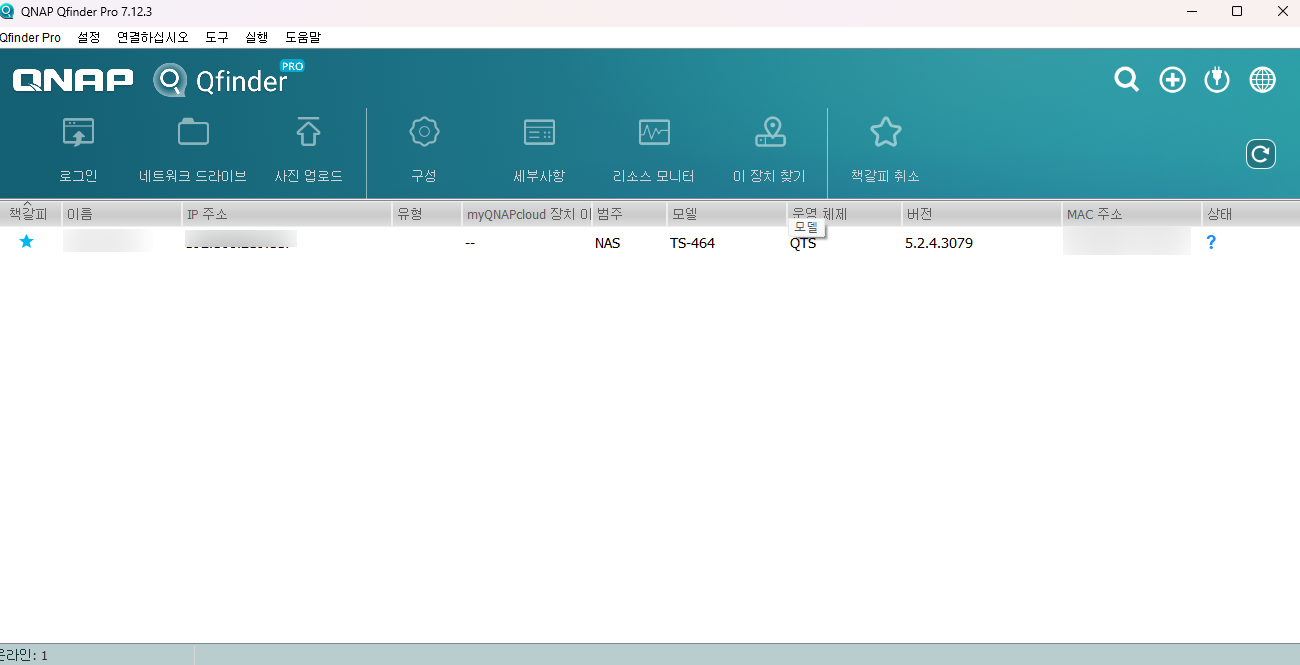Image resolution: width=1300 pixels, height=665 pixels.
Task: Sort by the myQNAPcloud 장치 column header
Action: 527,214
